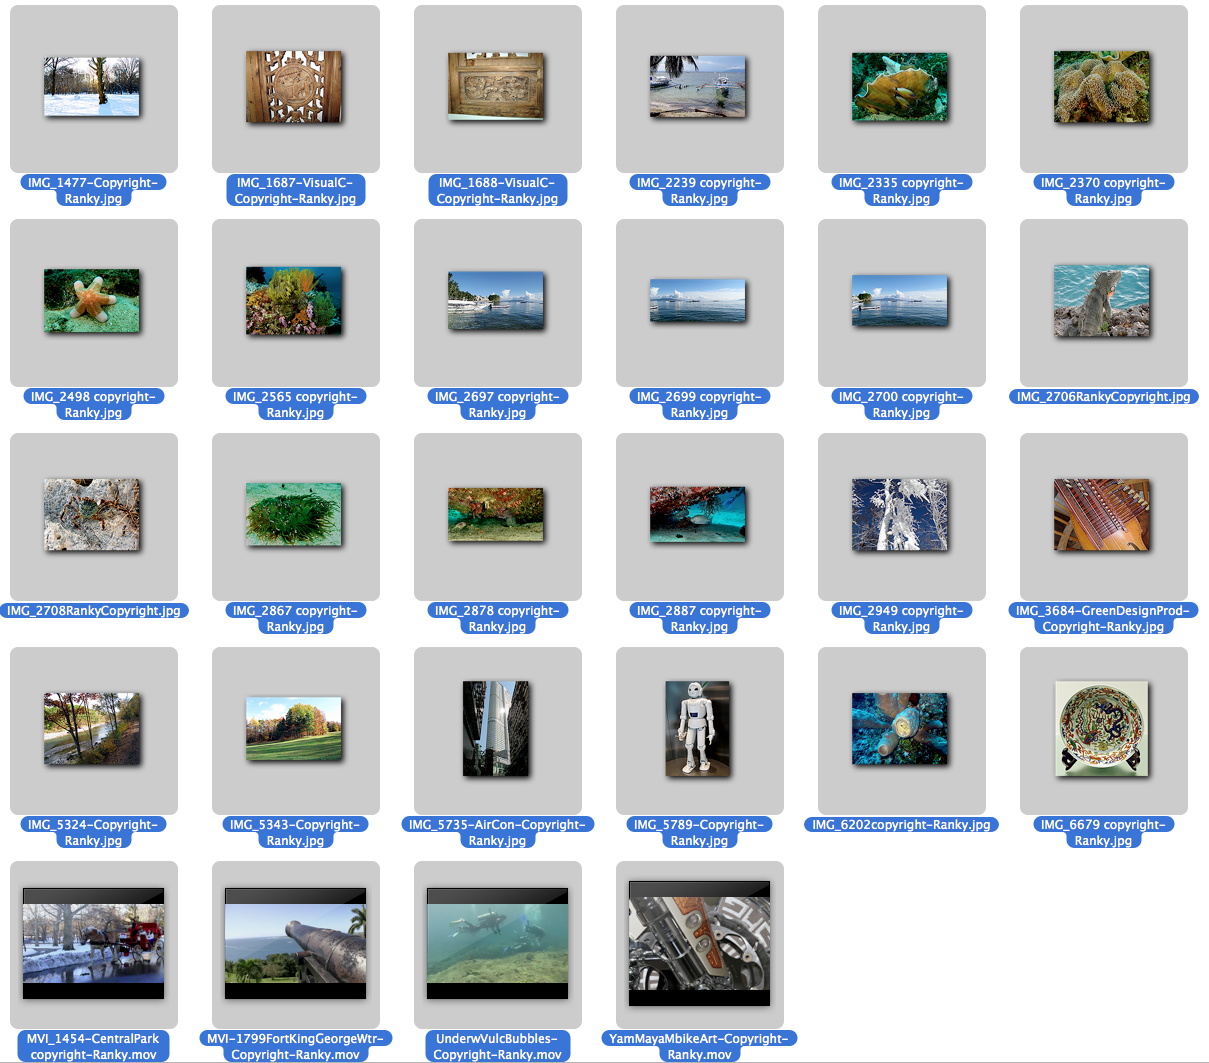The image size is (1209, 1063).
Task: Click the green sea grass thumbnail IMG_2867
Action: [295, 515]
